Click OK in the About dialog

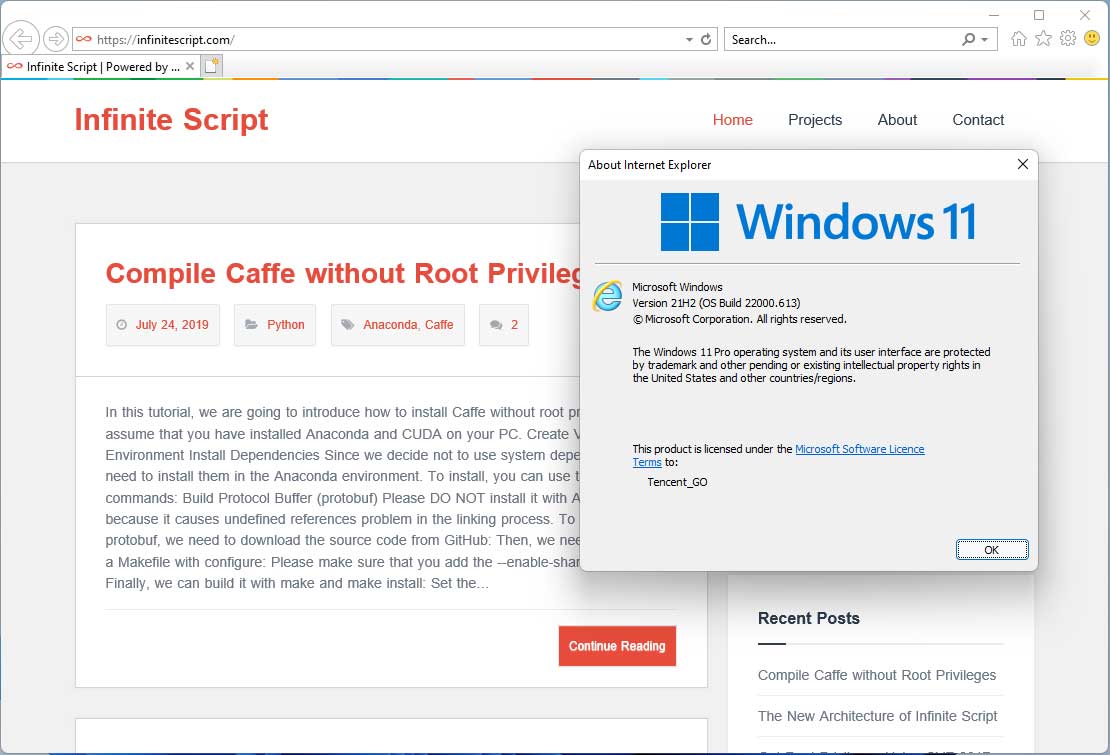(x=992, y=550)
